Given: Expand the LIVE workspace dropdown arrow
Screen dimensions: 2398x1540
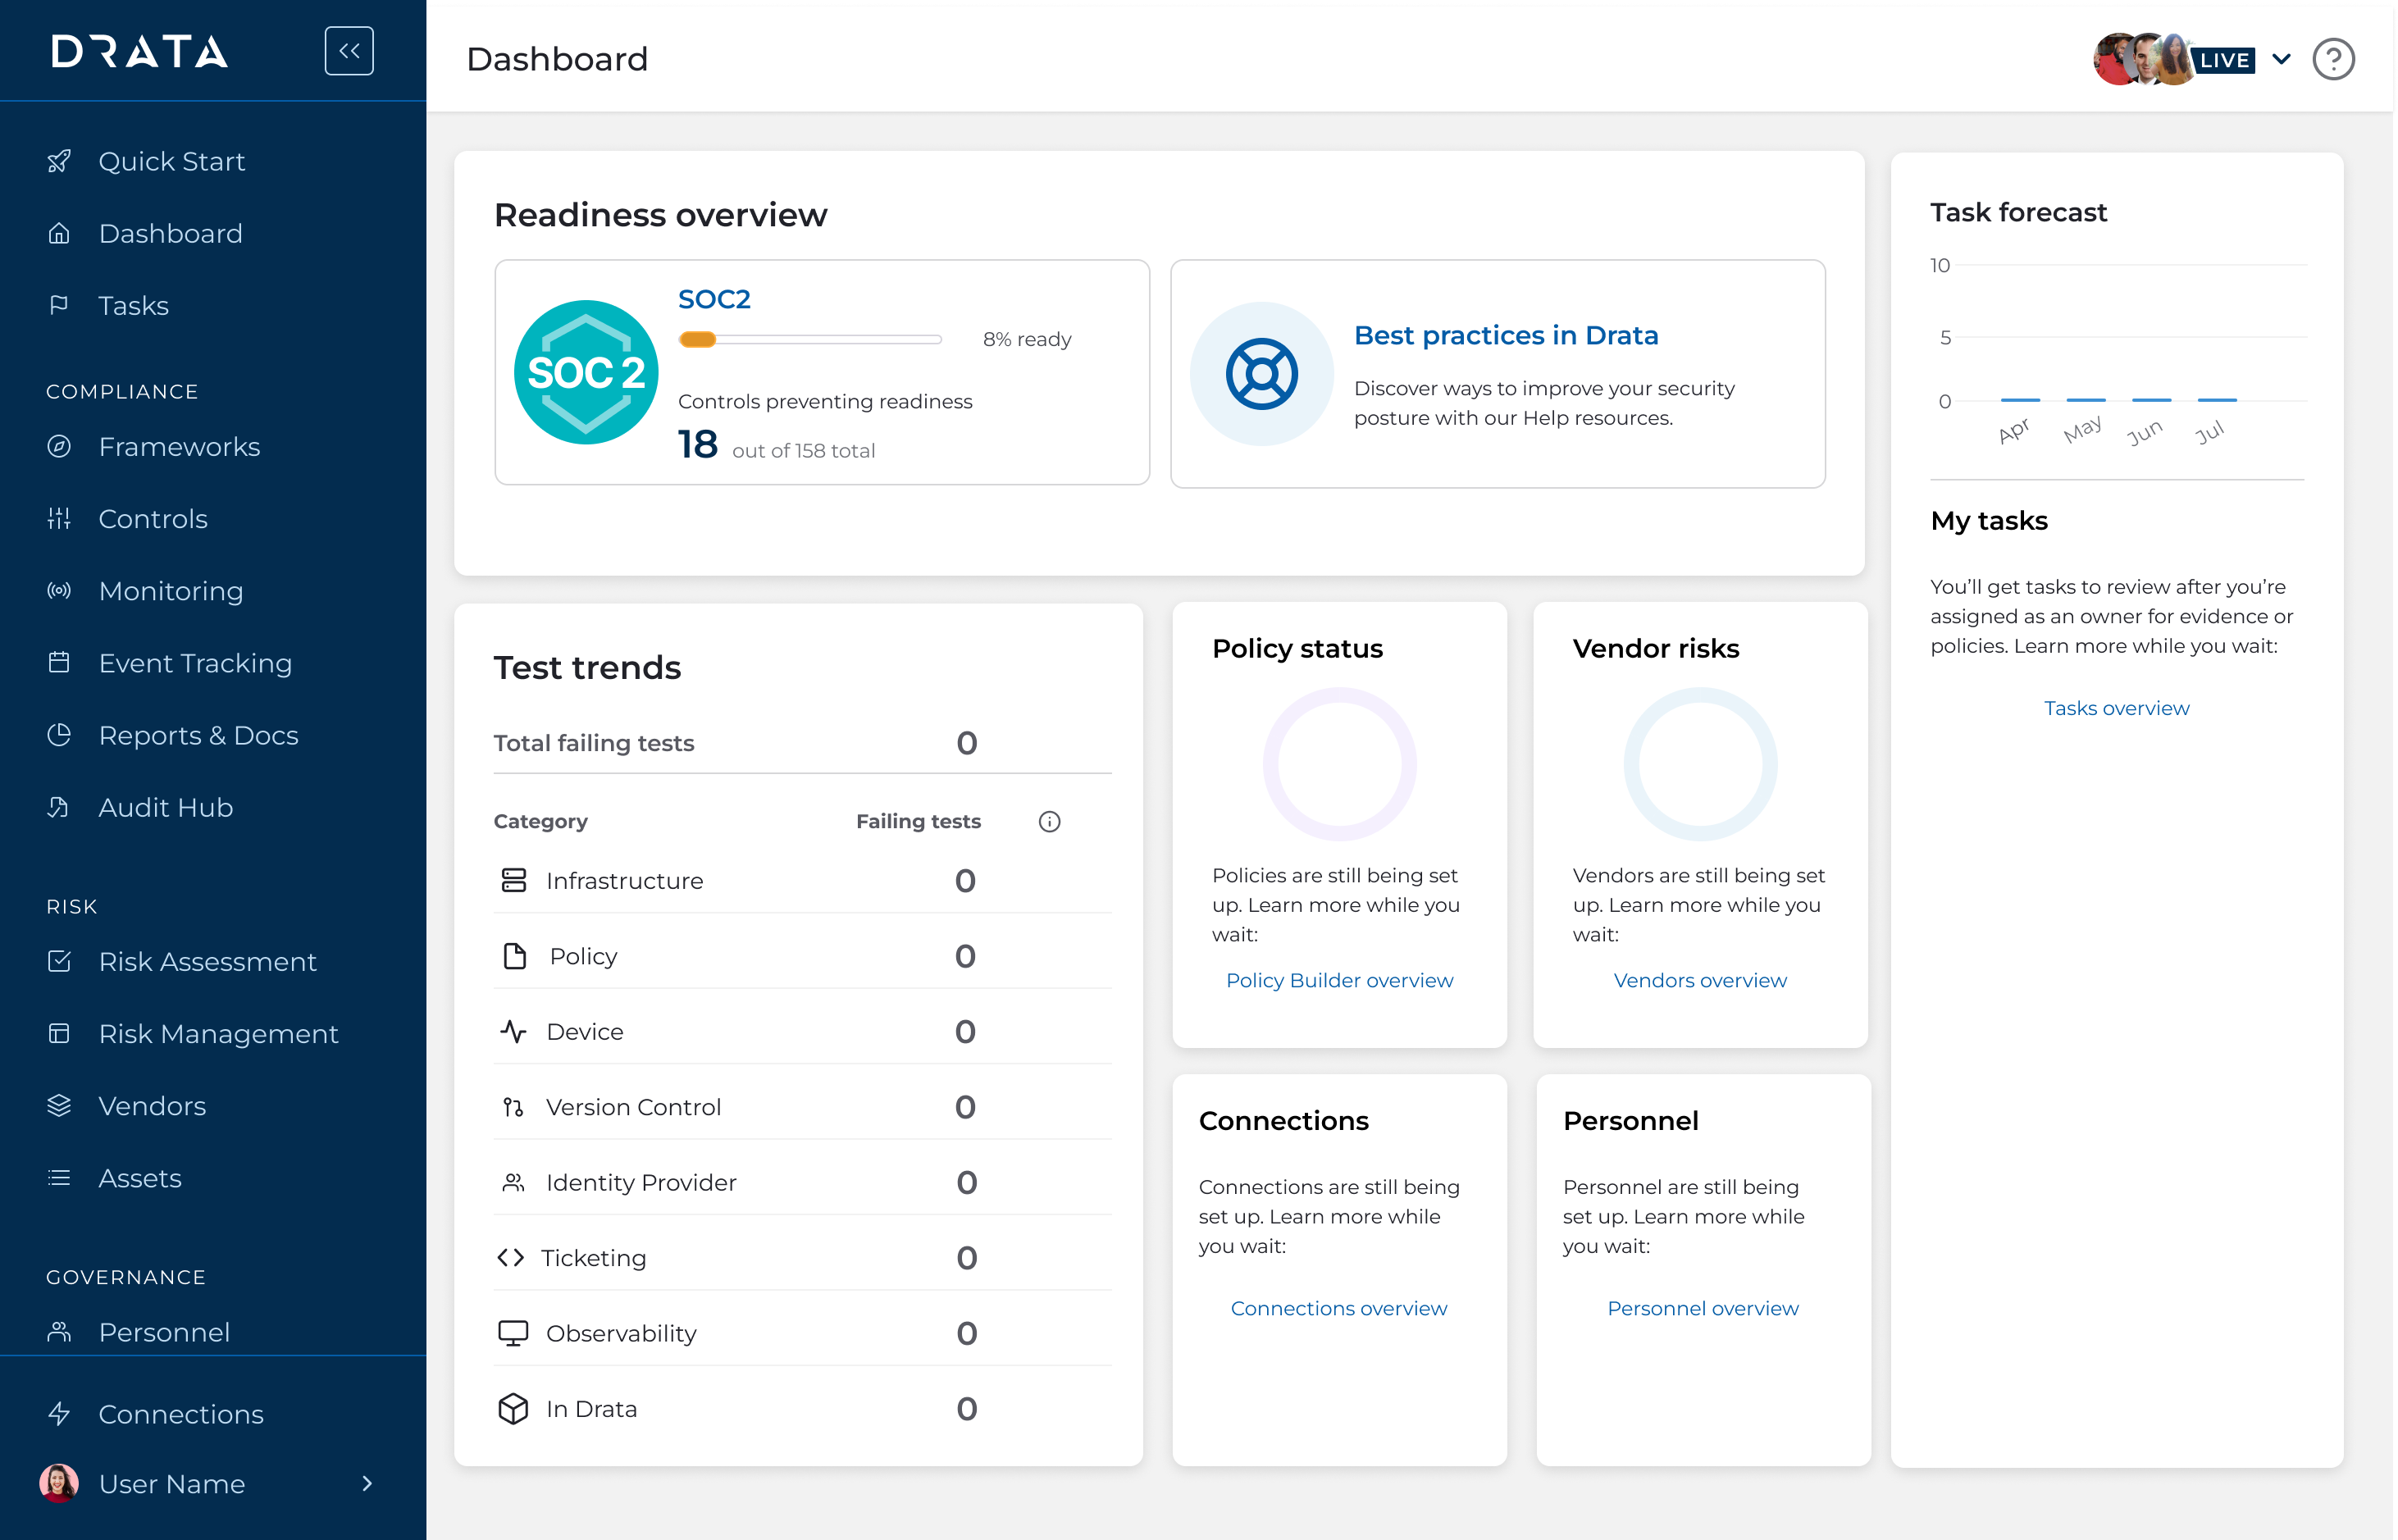Looking at the screenshot, I should (x=2282, y=59).
